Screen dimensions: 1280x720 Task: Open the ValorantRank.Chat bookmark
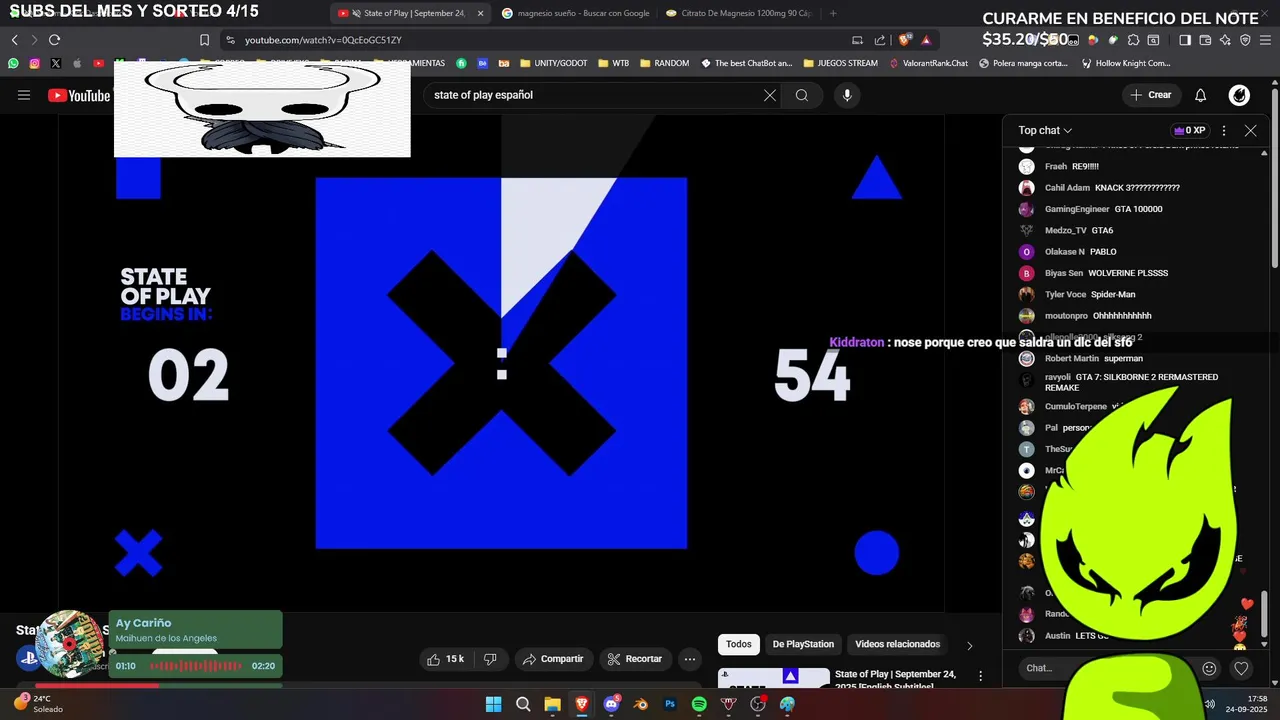point(928,63)
